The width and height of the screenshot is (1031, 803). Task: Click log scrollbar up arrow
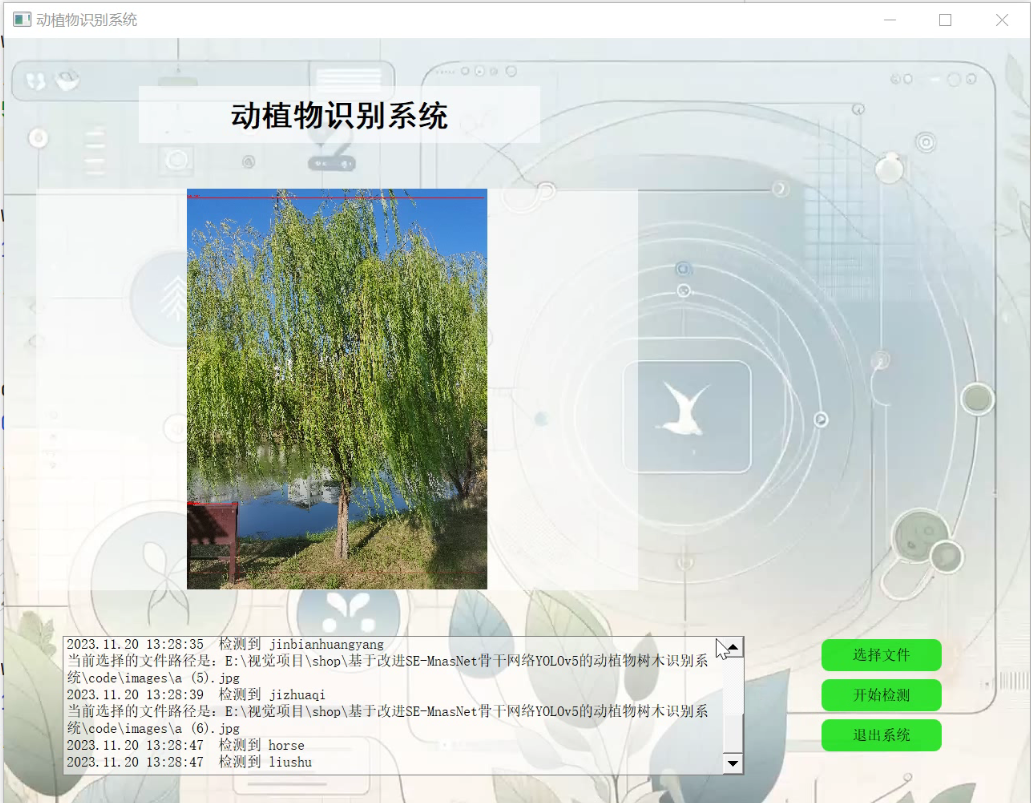tap(732, 648)
